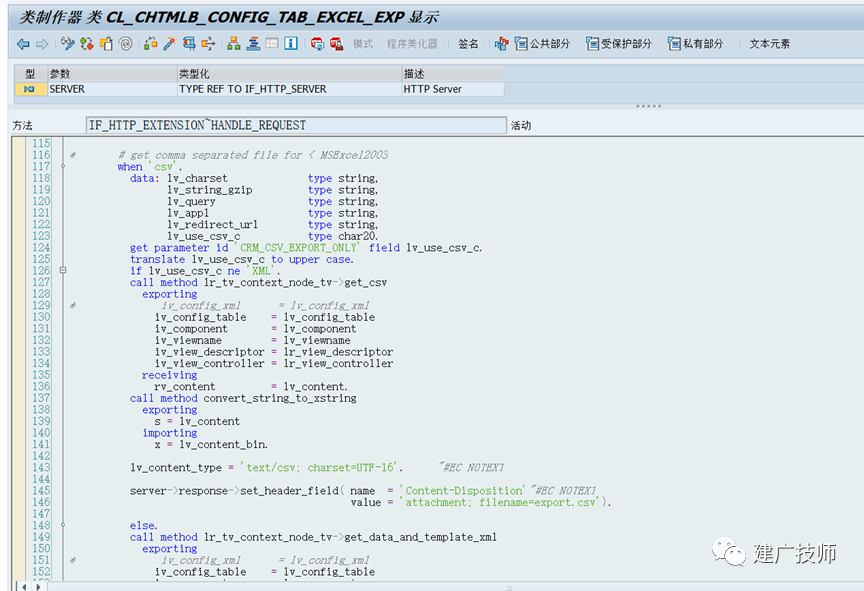
Task: Open the Where-Used List icon
Action: tap(208, 44)
